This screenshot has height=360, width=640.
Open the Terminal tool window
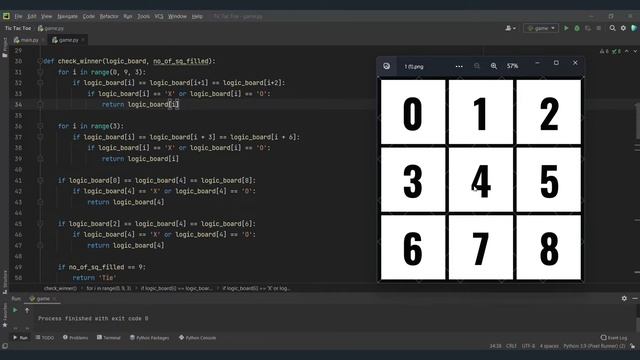(x=109, y=338)
